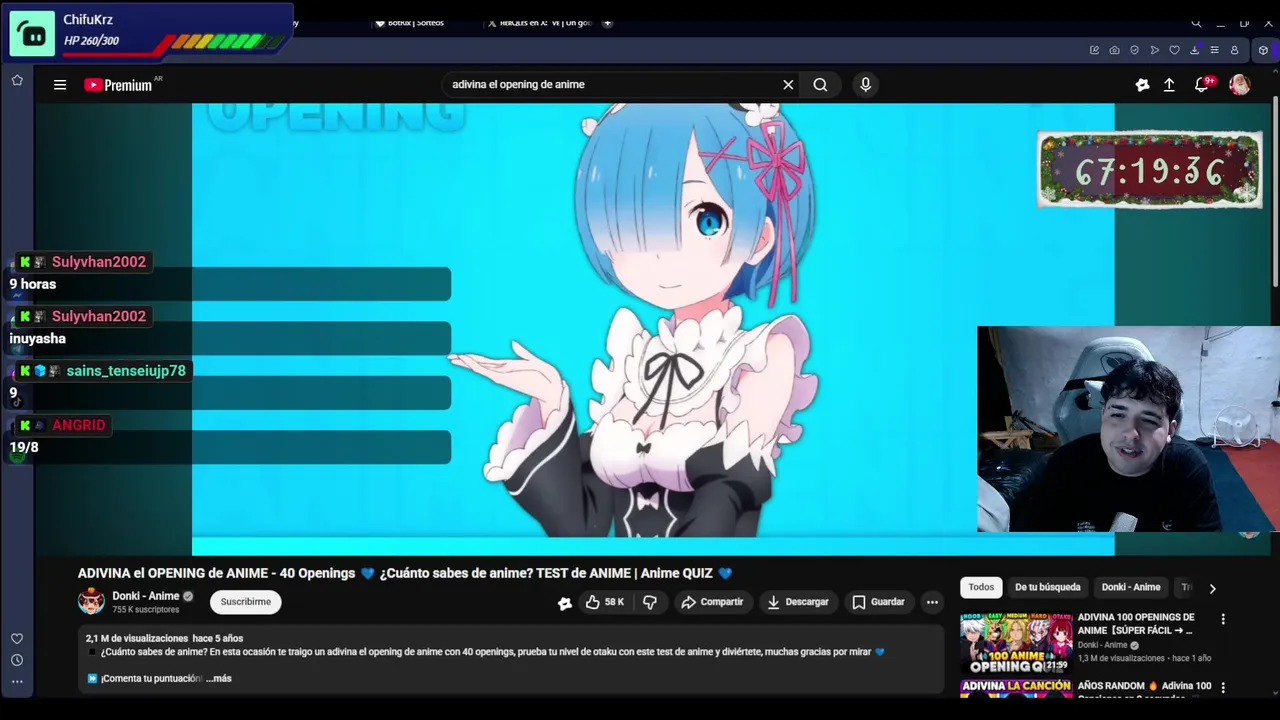
Task: Click '755 K suscriptores' text
Action: [x=146, y=610]
